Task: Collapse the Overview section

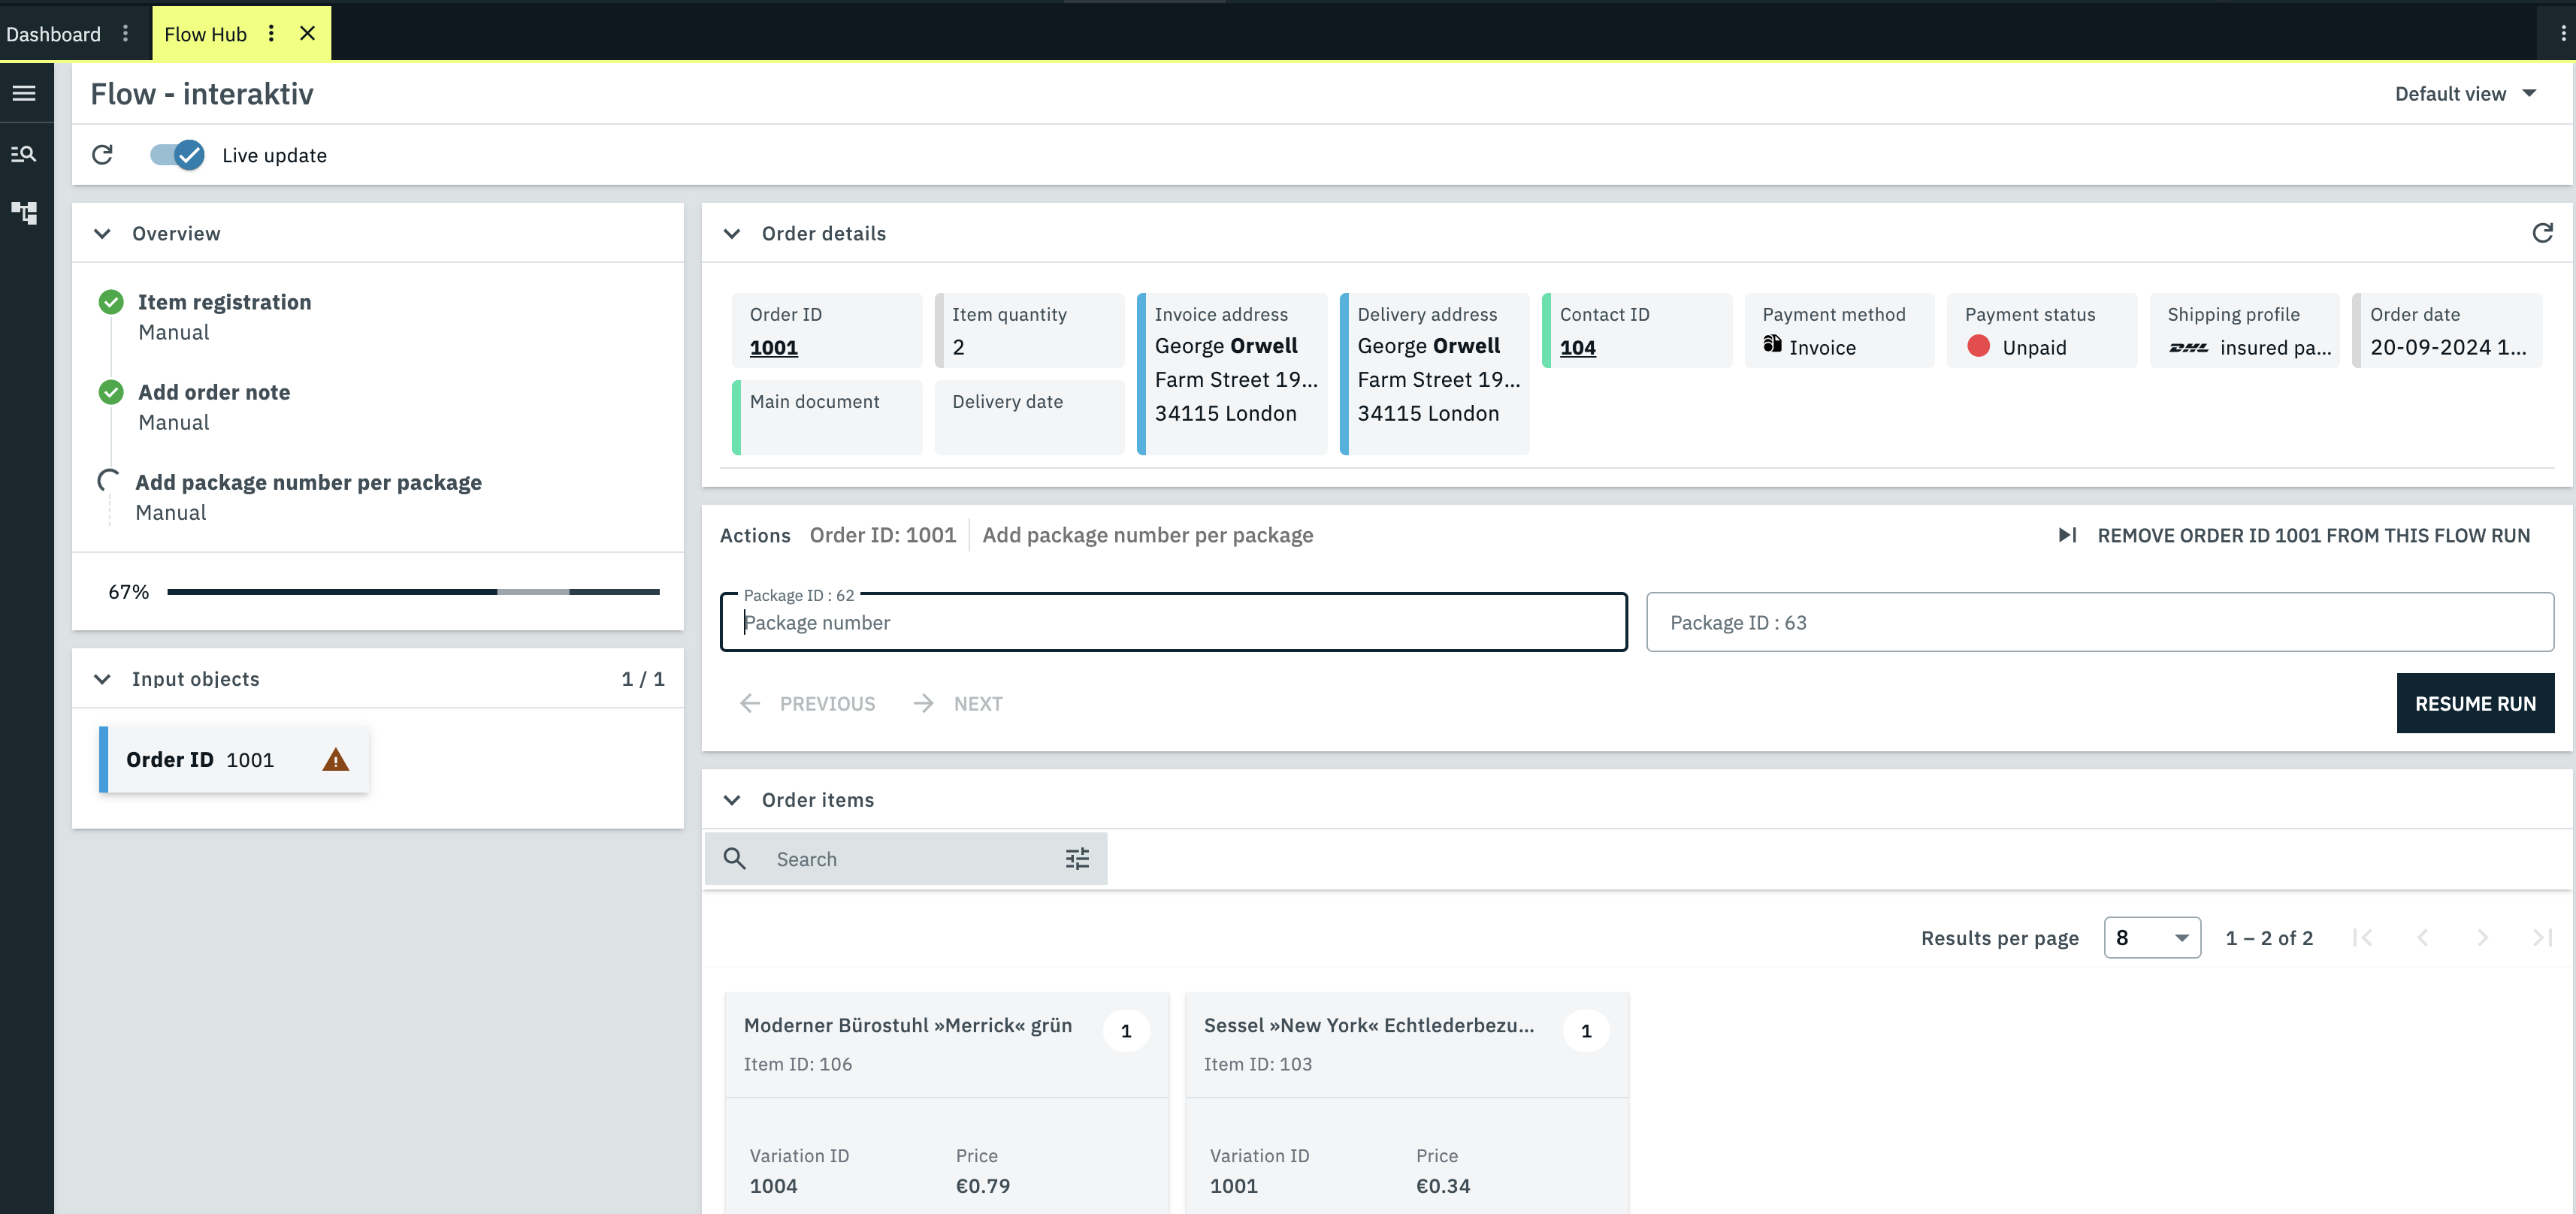Action: [102, 233]
